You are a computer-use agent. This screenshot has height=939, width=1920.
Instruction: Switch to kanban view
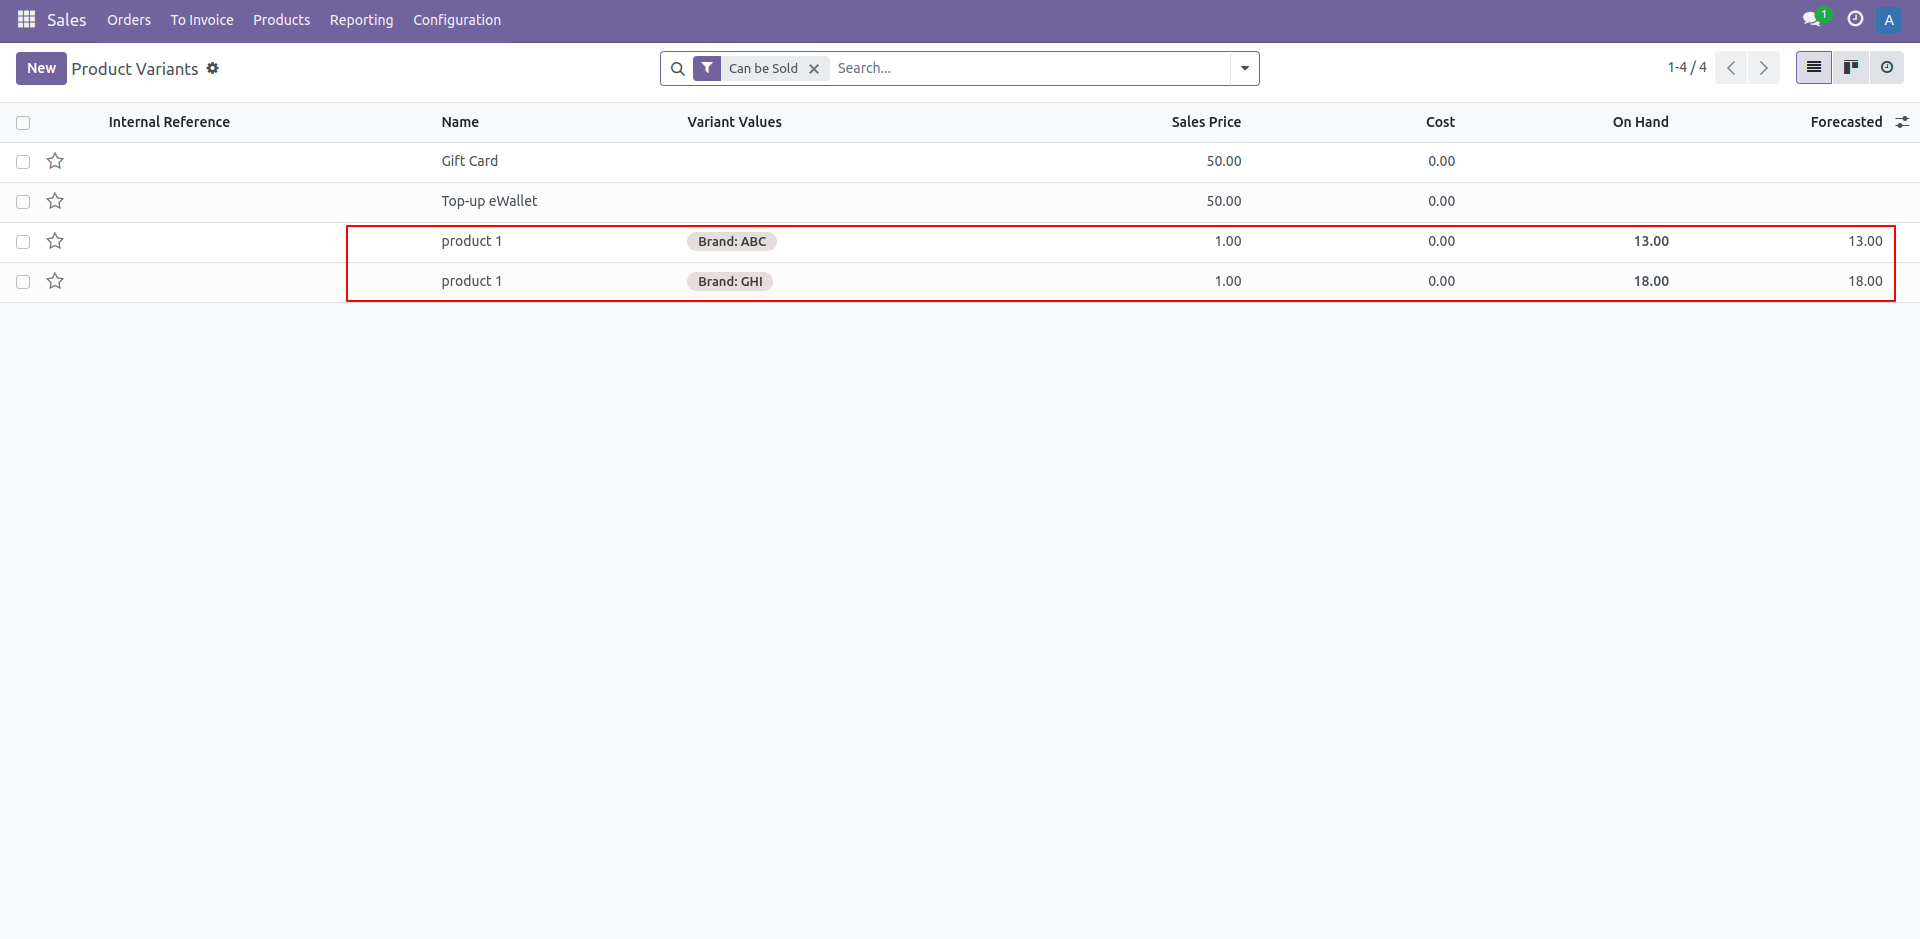pos(1851,68)
